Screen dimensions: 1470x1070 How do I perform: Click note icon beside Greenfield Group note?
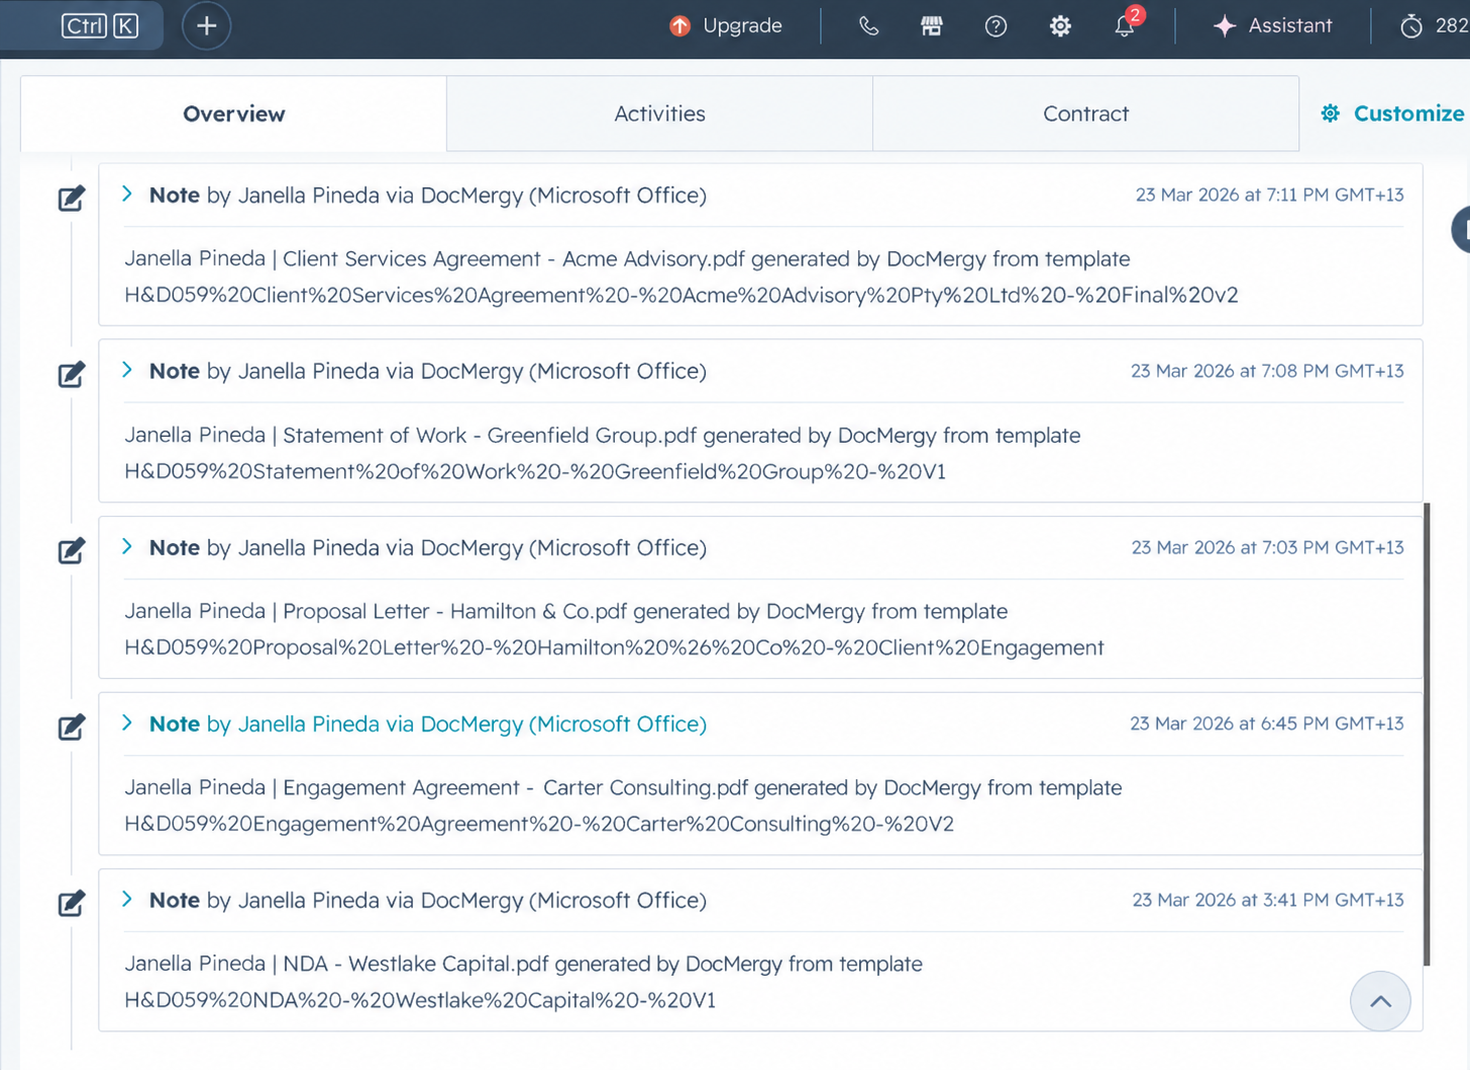[71, 374]
